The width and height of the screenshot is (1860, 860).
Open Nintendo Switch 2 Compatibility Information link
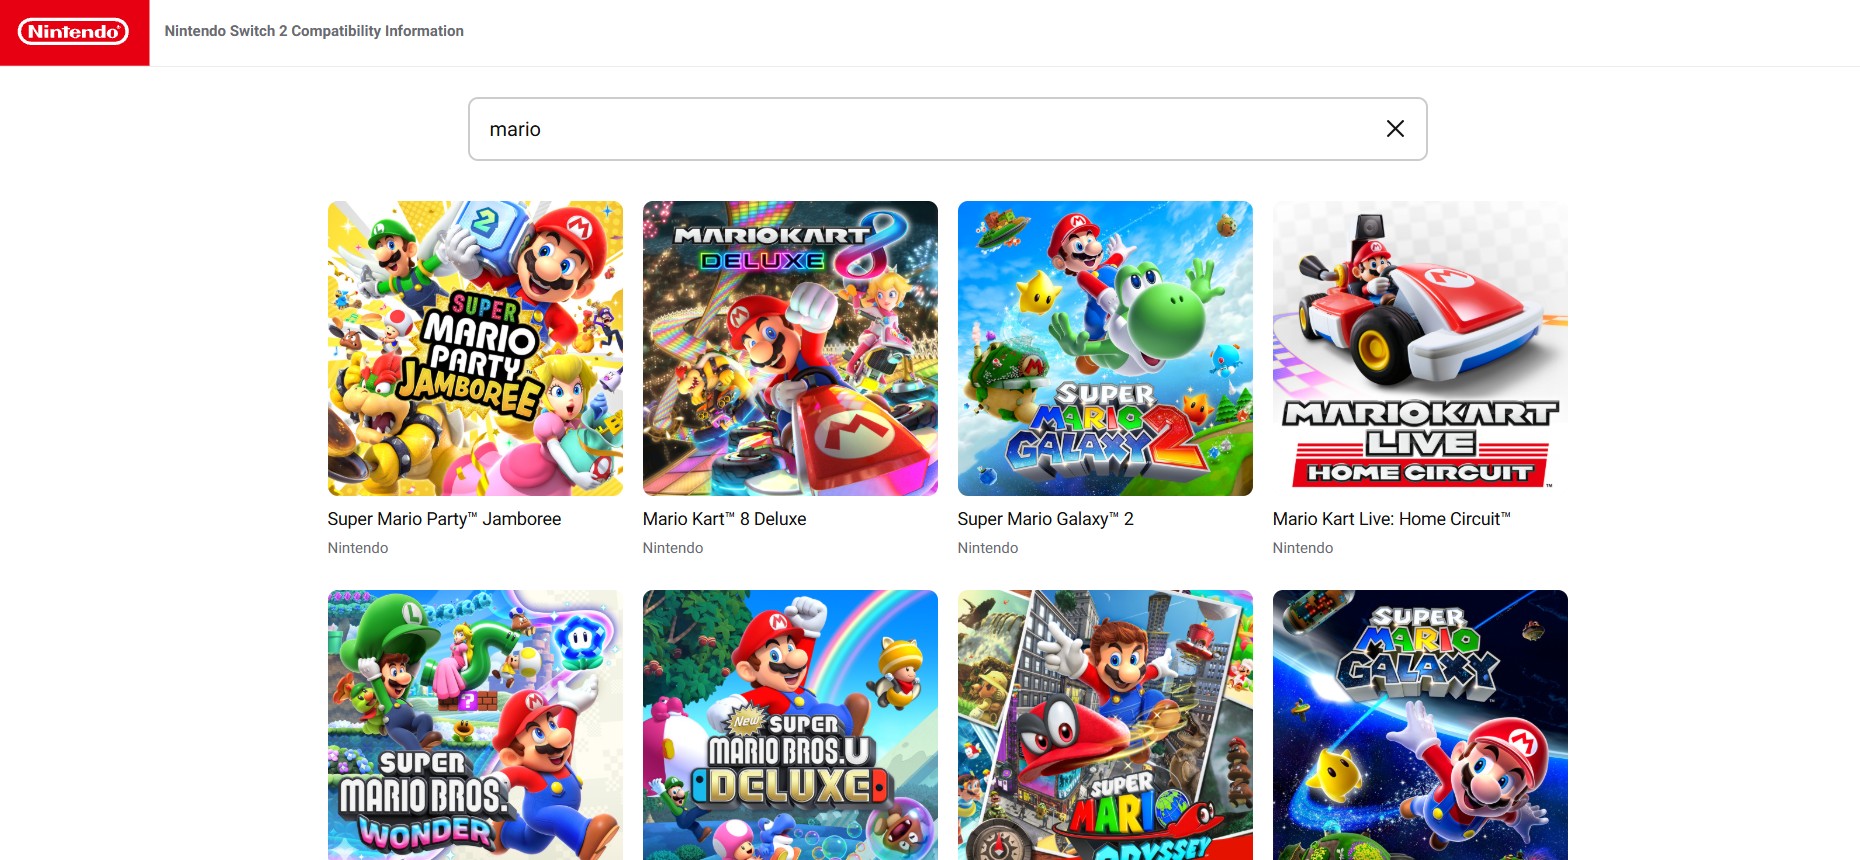click(314, 31)
